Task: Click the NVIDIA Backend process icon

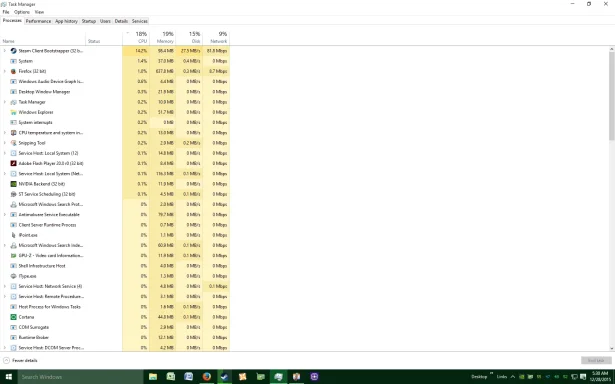Action: tap(13, 184)
